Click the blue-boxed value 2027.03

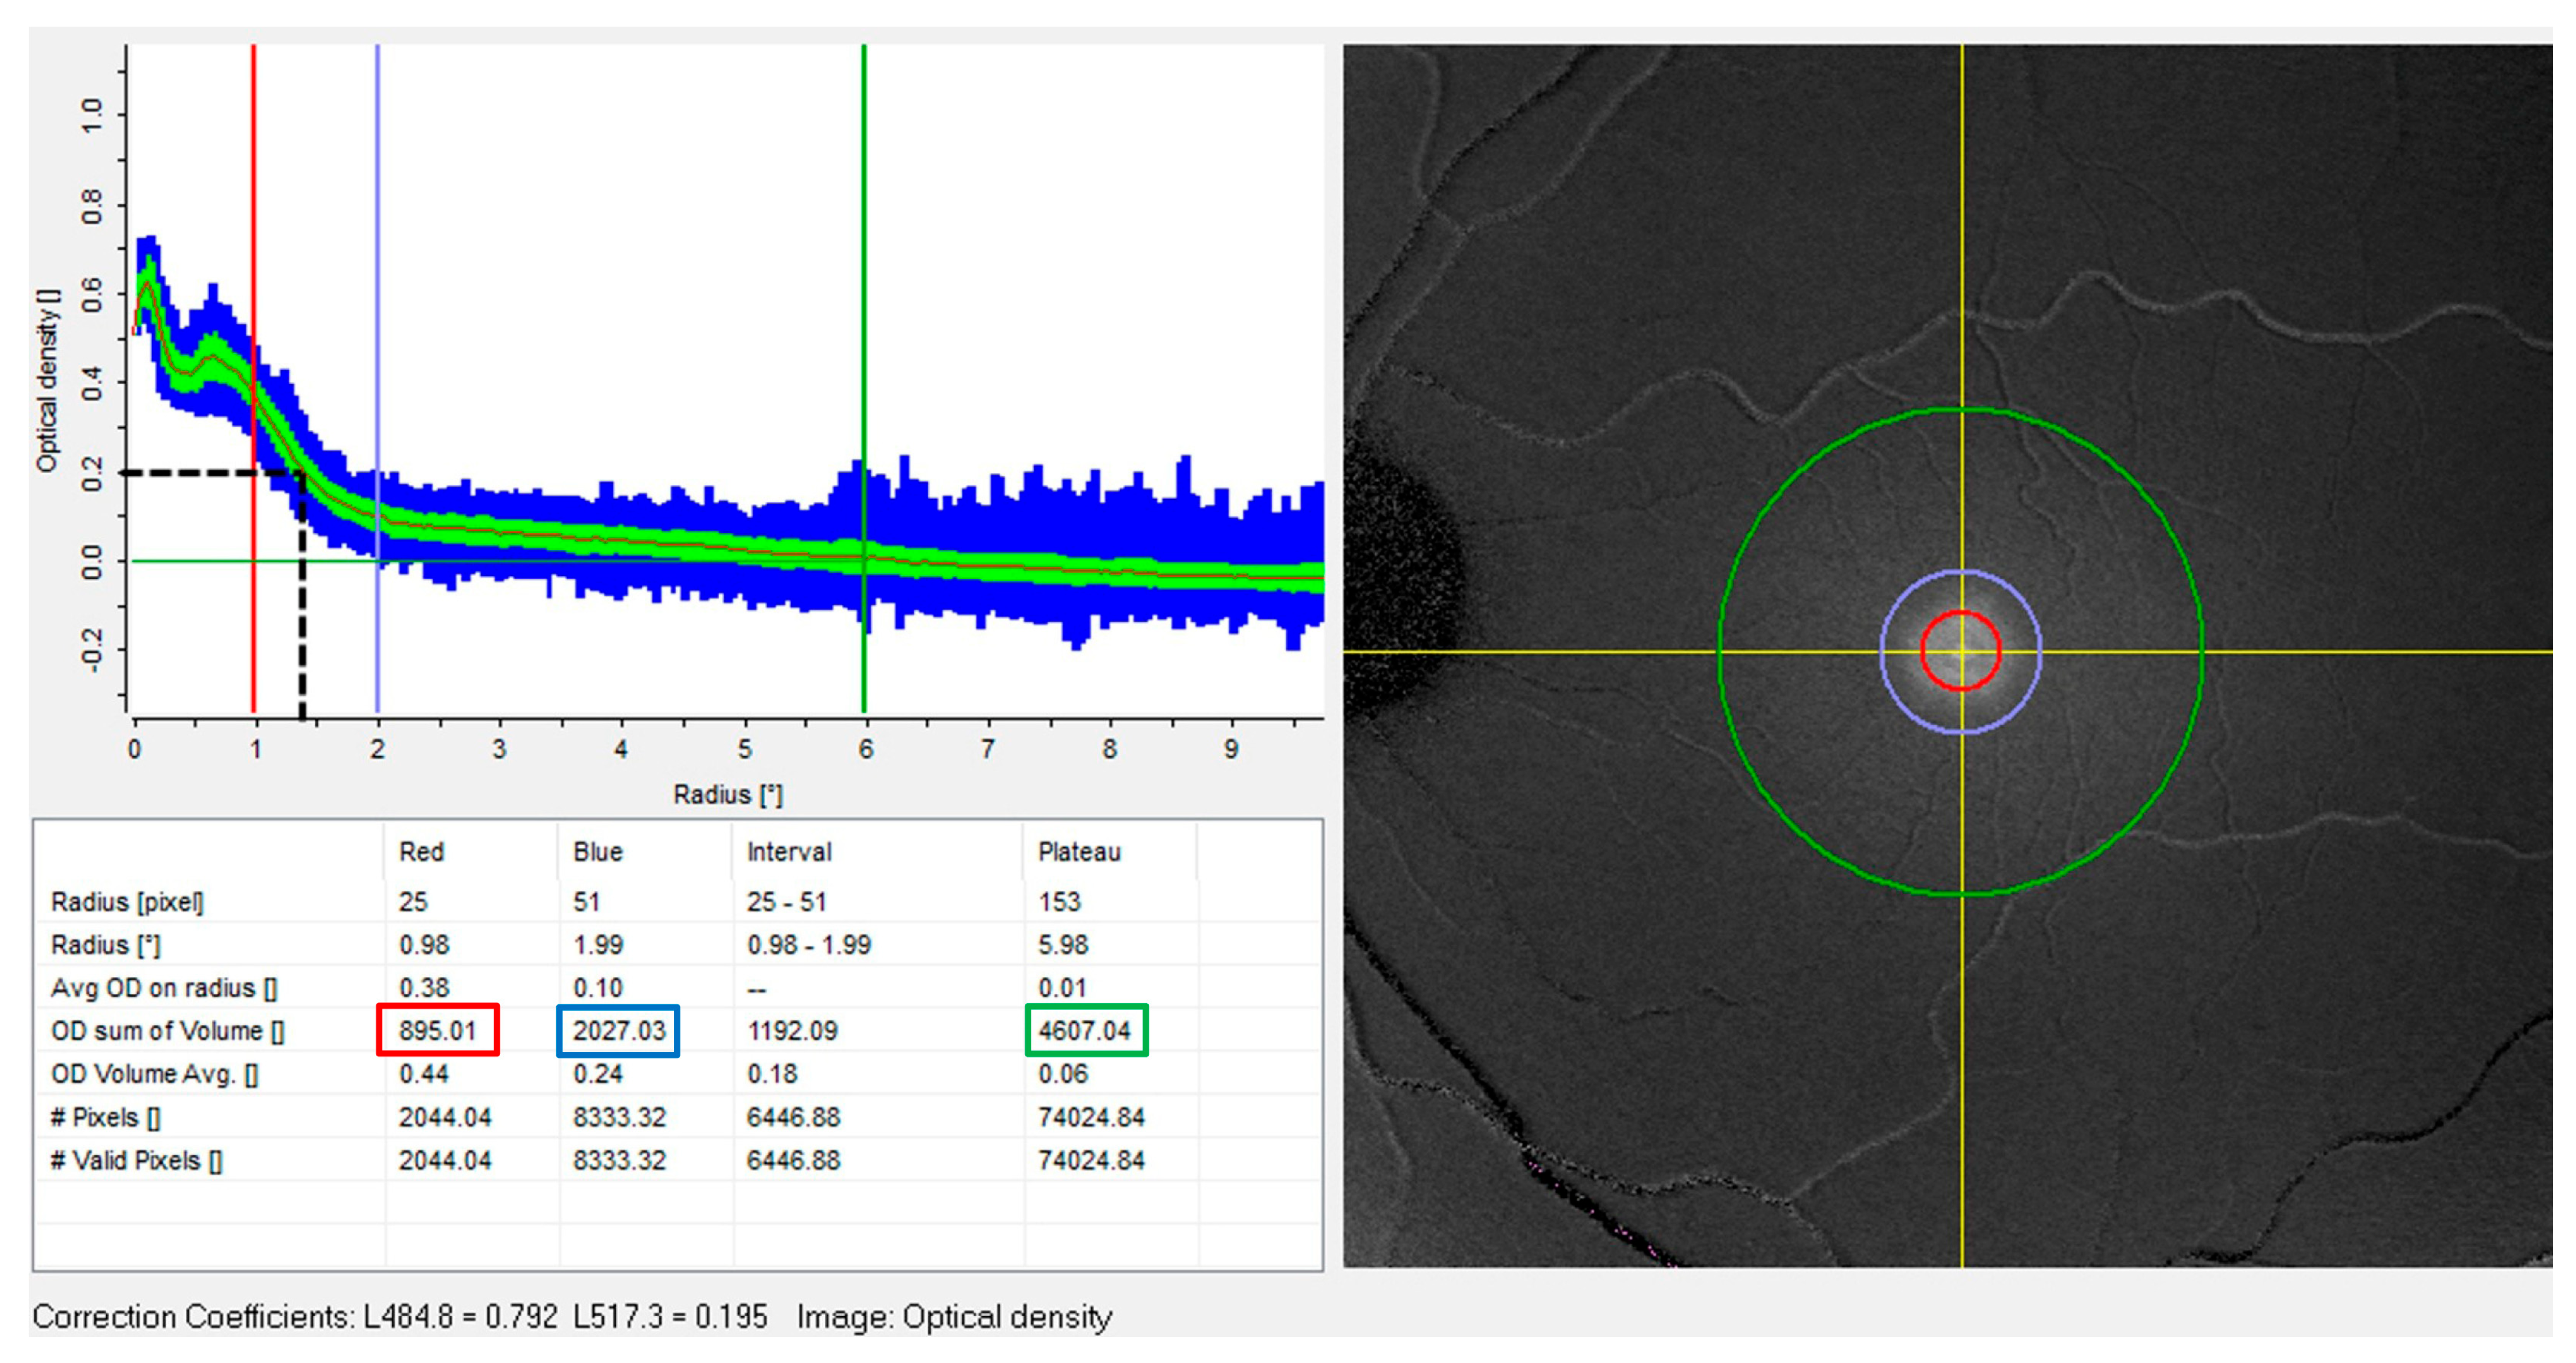(x=618, y=1031)
